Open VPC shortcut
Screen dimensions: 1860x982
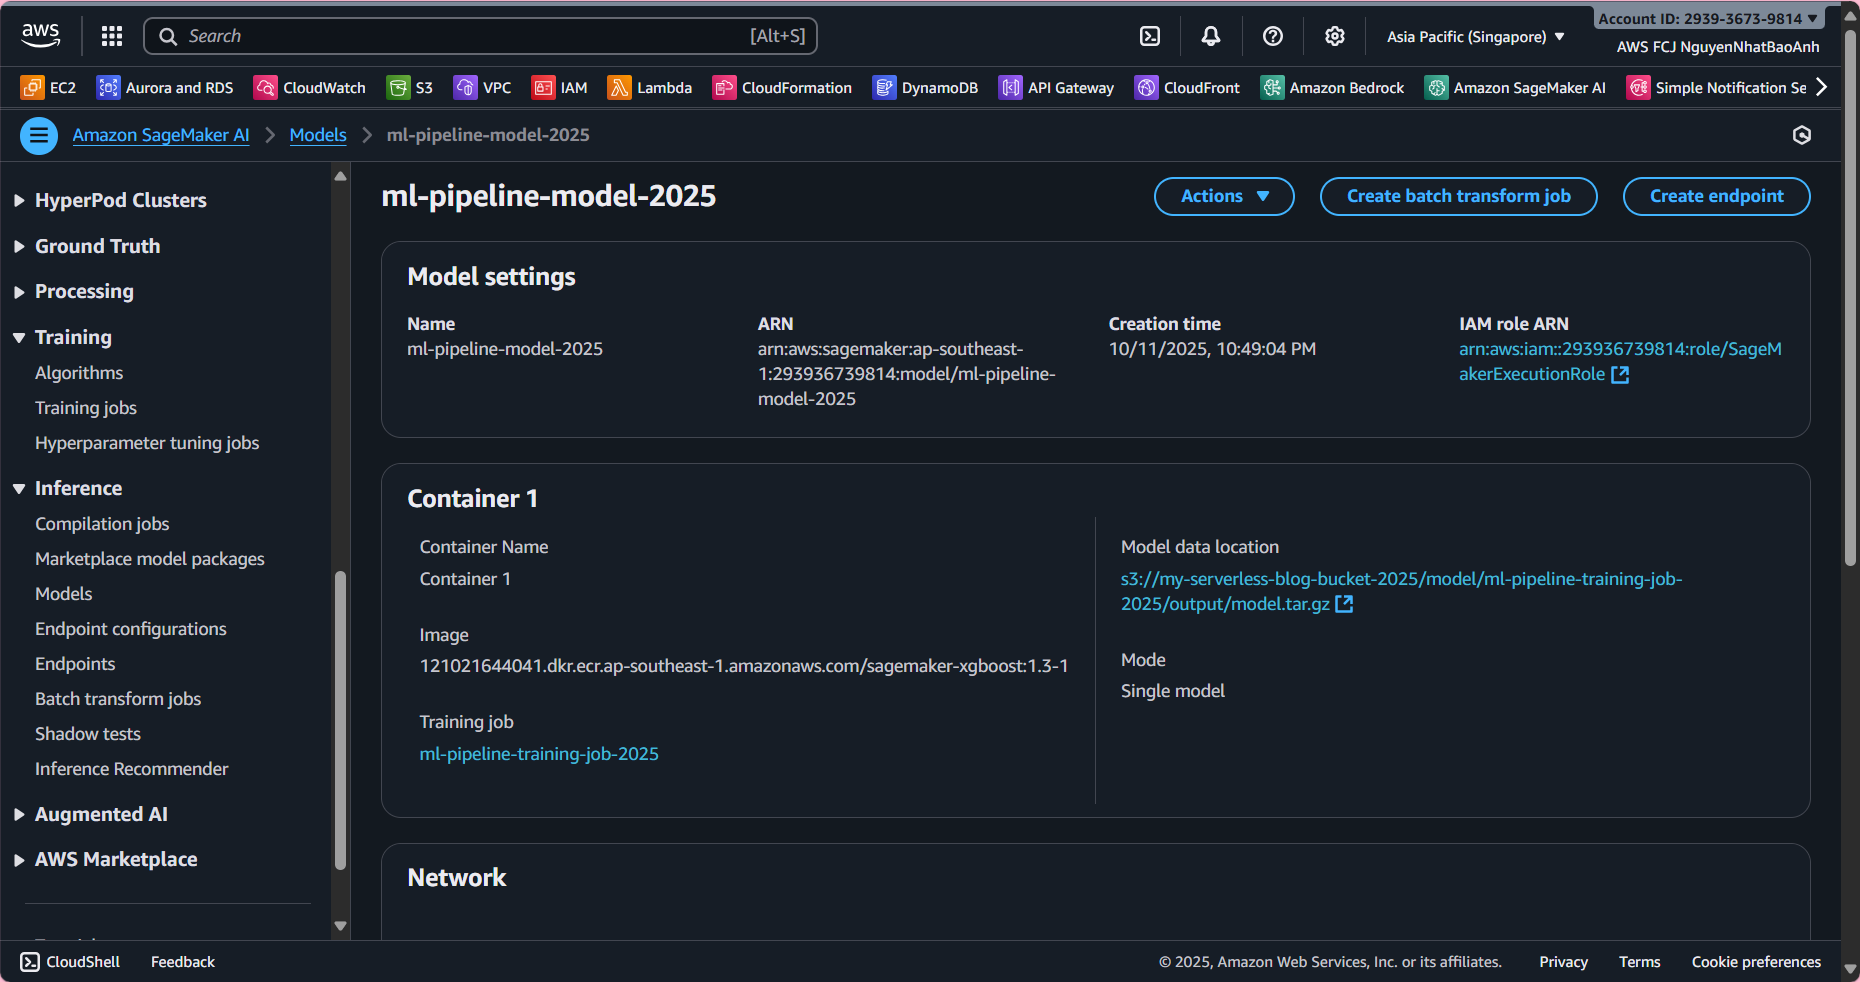482,88
